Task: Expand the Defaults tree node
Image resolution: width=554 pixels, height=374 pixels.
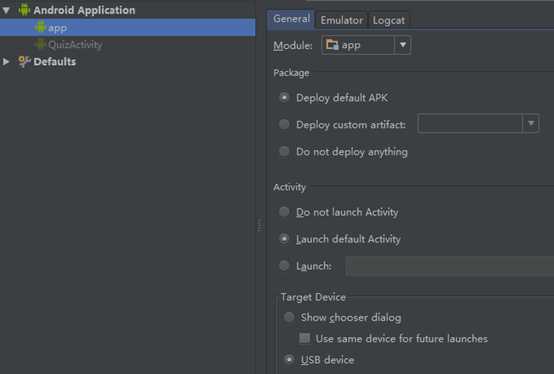Action: pos(6,62)
